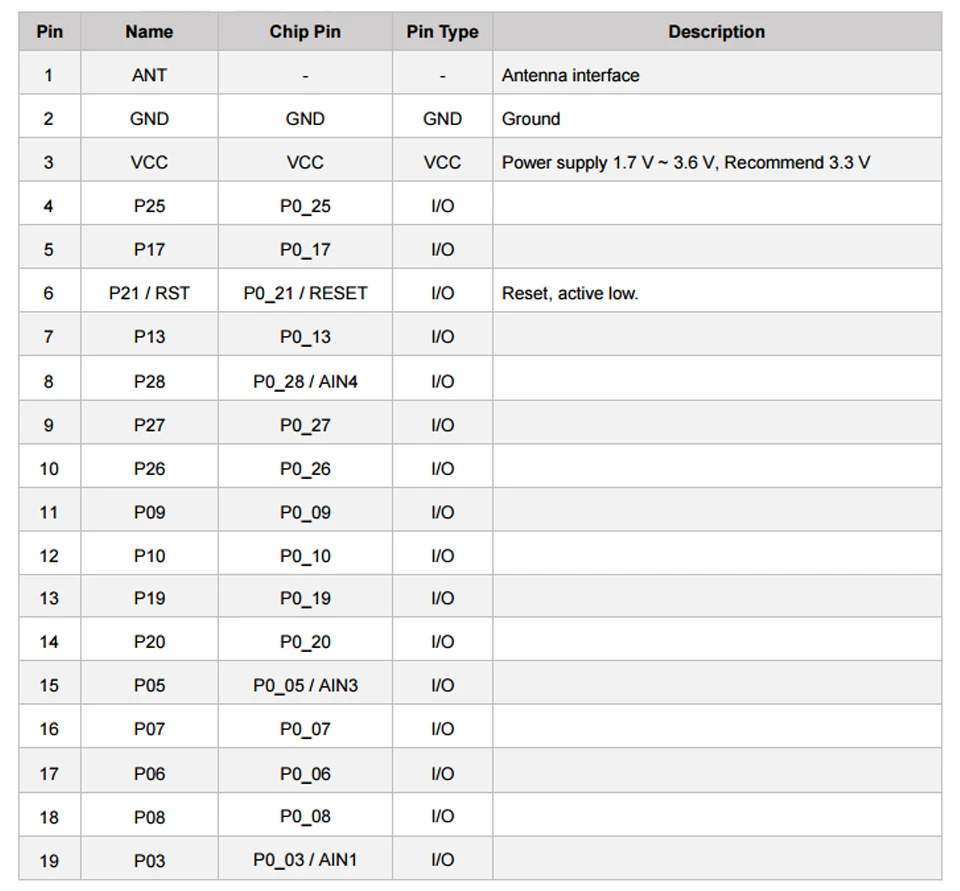Select the P0_05 / AIN3 cell
The width and height of the screenshot is (960, 891).
pyautogui.click(x=305, y=685)
